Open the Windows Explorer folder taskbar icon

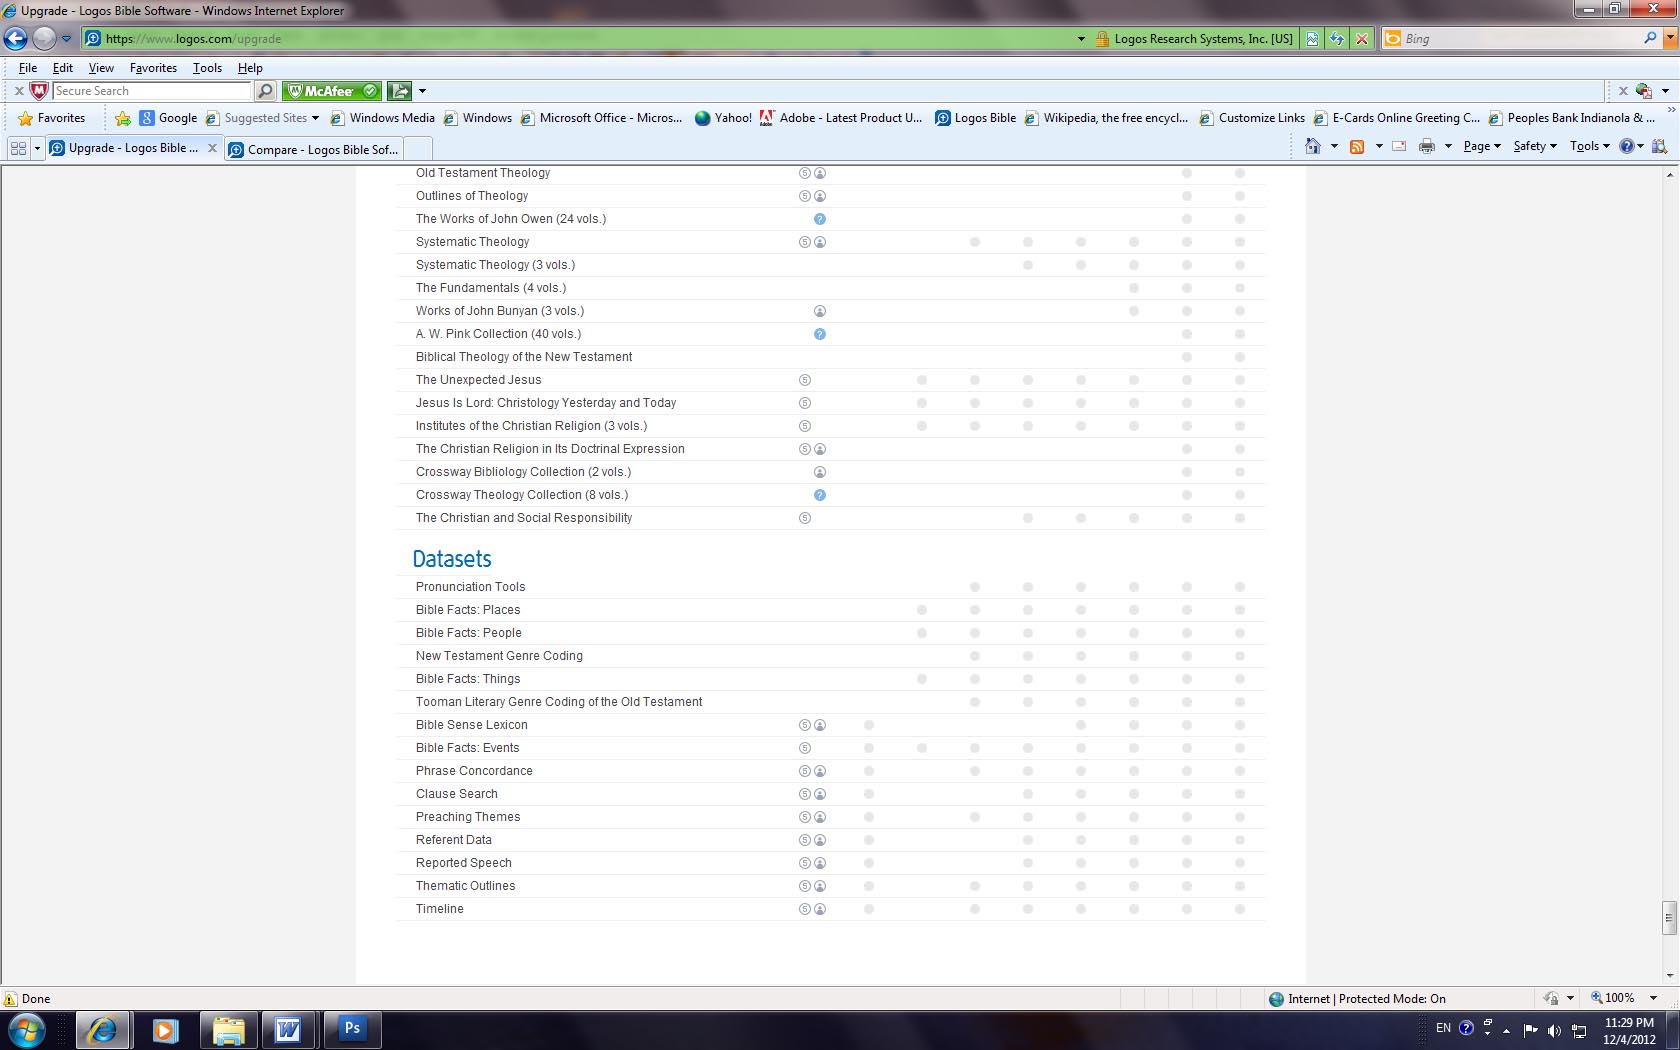228,1029
